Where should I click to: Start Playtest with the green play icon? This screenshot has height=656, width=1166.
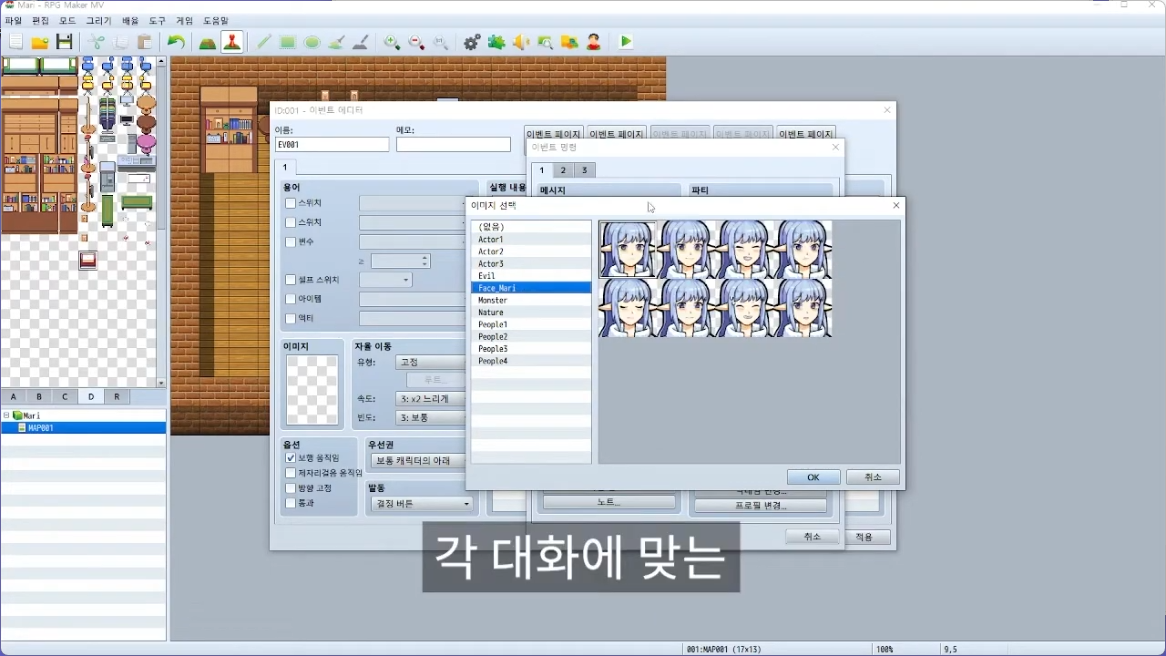pyautogui.click(x=626, y=42)
